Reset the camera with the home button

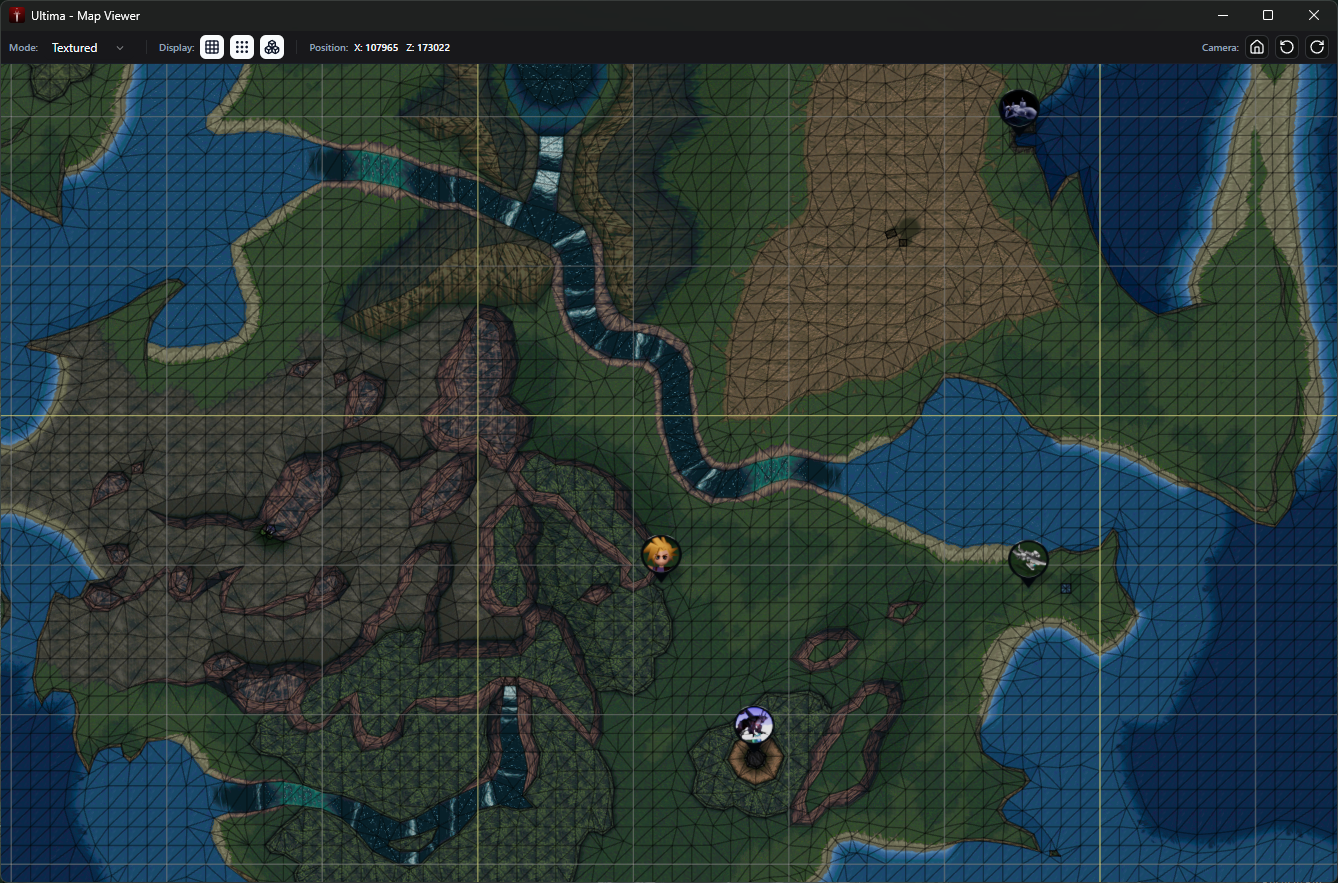click(x=1257, y=47)
